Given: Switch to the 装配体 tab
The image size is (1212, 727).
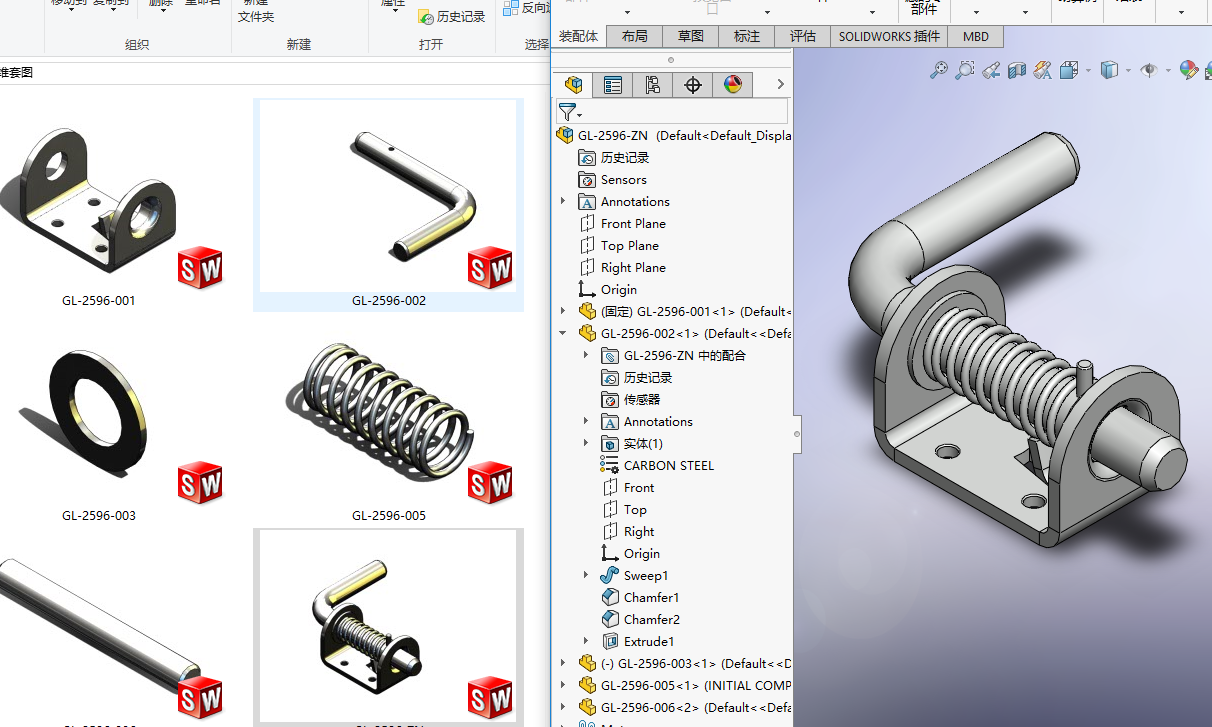Looking at the screenshot, I should 578,36.
